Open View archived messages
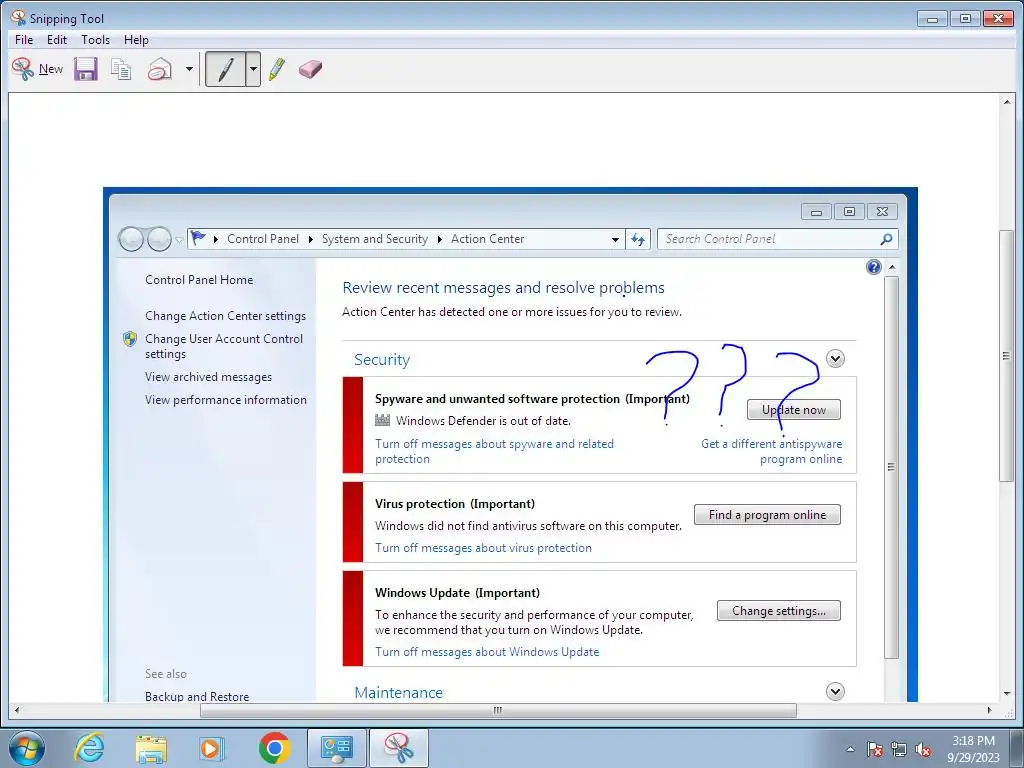 [208, 377]
